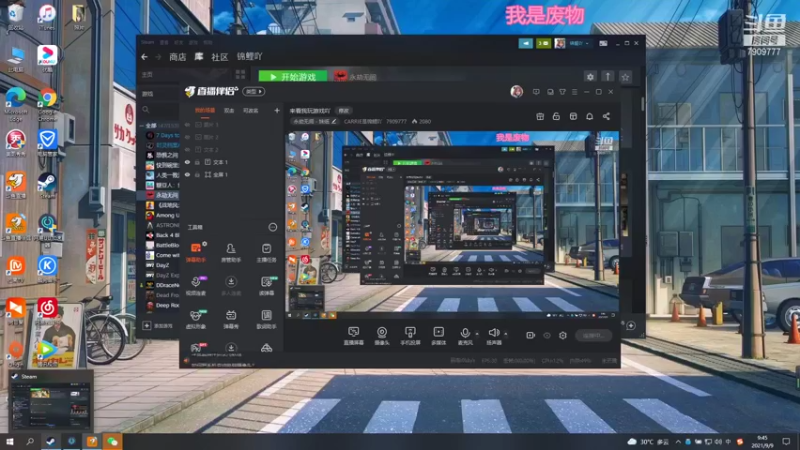Open the companion hamburger menu in title bar
The height and width of the screenshot is (450, 800).
(x=574, y=92)
